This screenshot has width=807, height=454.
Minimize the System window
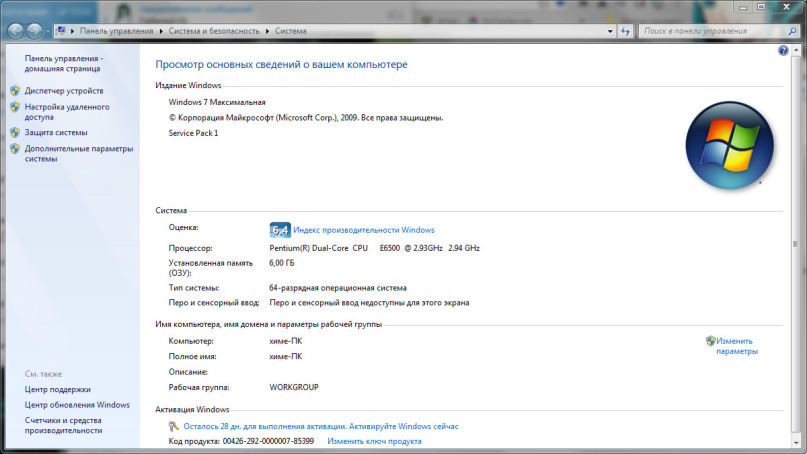coord(742,7)
